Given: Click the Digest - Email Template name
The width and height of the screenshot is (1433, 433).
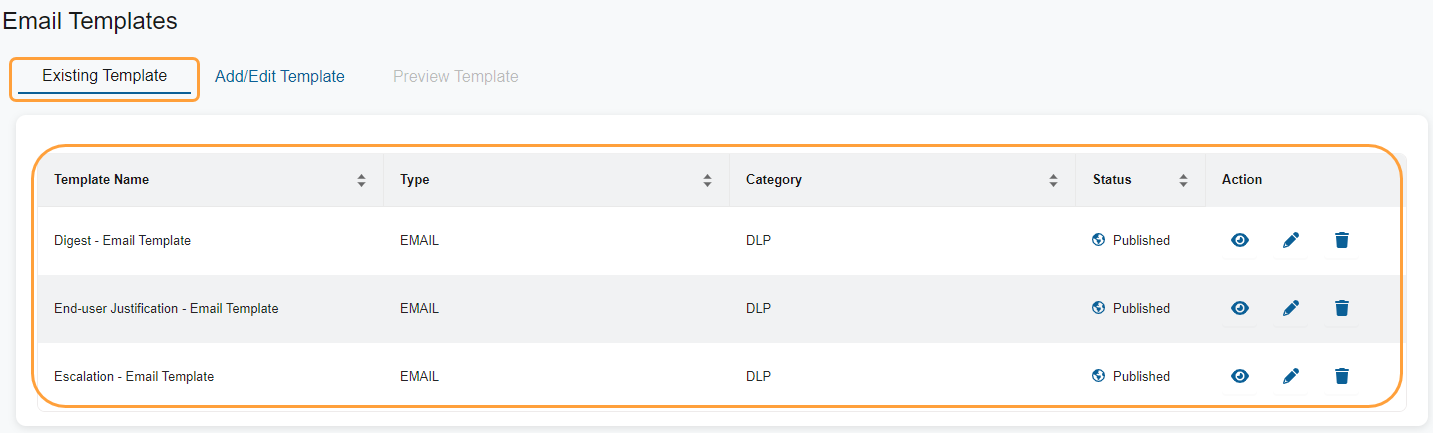Looking at the screenshot, I should [x=122, y=241].
